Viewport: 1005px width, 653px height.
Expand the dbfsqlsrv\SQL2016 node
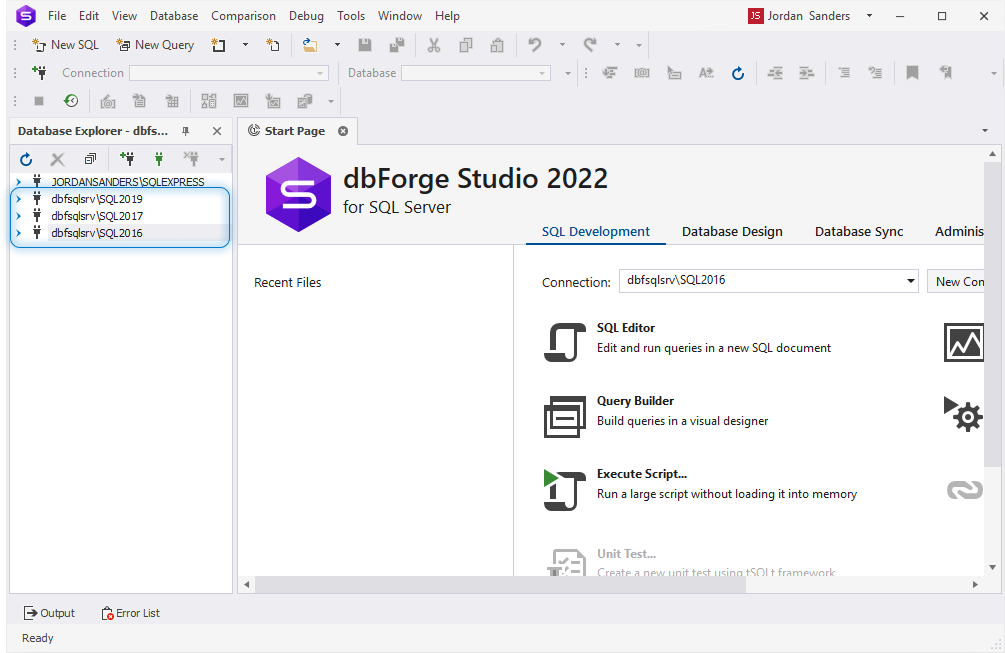[x=19, y=233]
